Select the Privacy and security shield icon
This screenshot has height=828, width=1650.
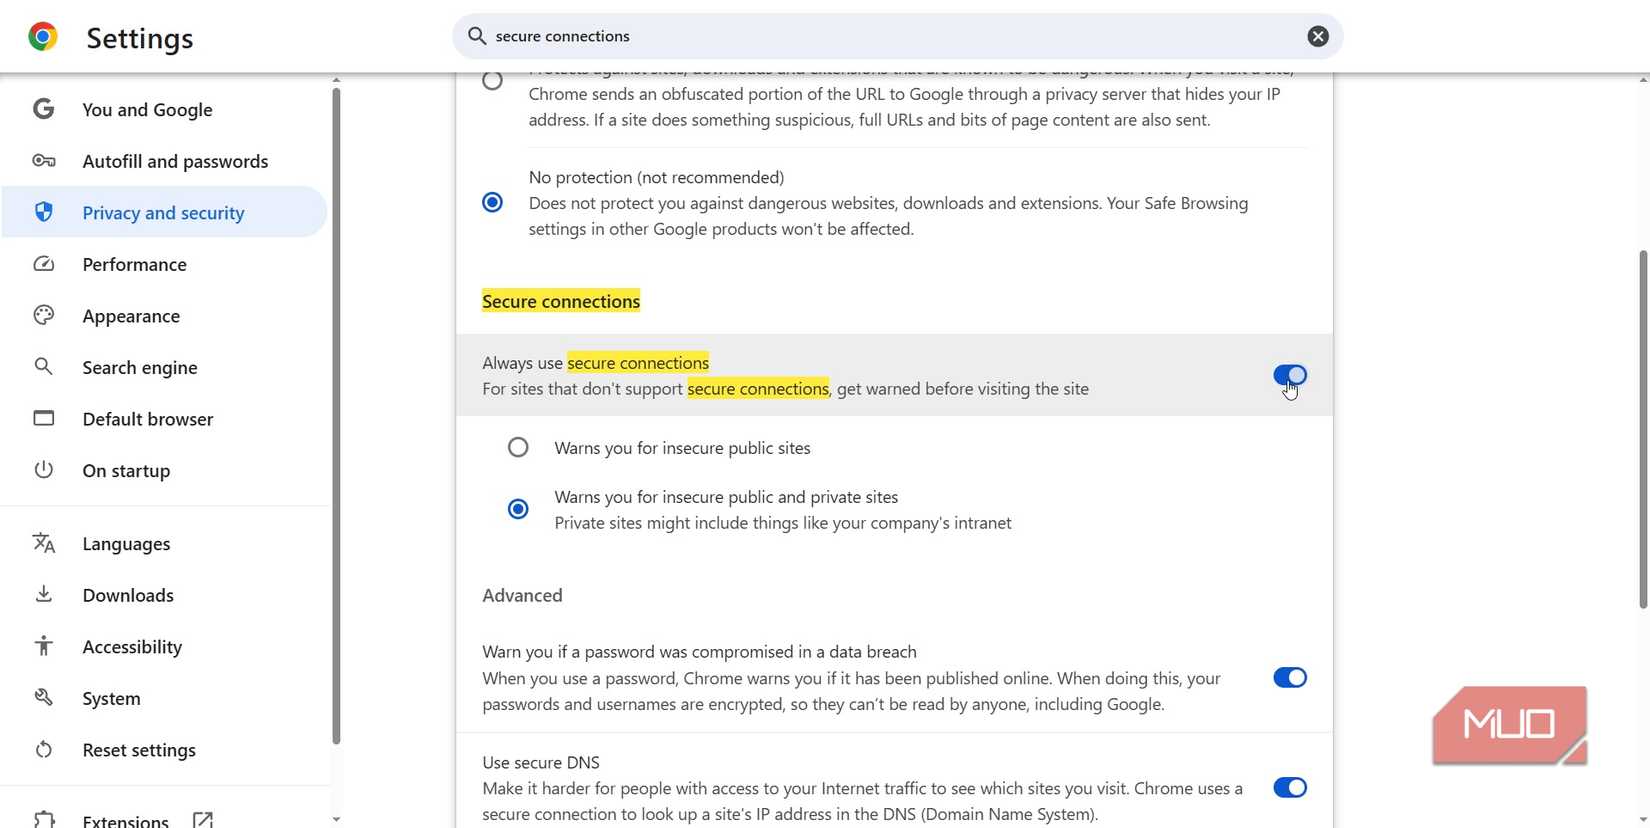click(x=44, y=212)
